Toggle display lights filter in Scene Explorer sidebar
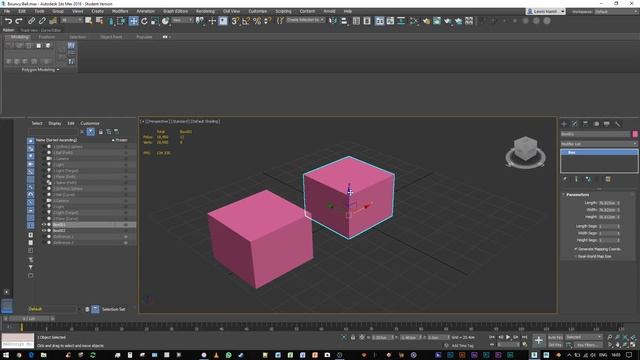This screenshot has width=640, height=360. (x=31, y=156)
